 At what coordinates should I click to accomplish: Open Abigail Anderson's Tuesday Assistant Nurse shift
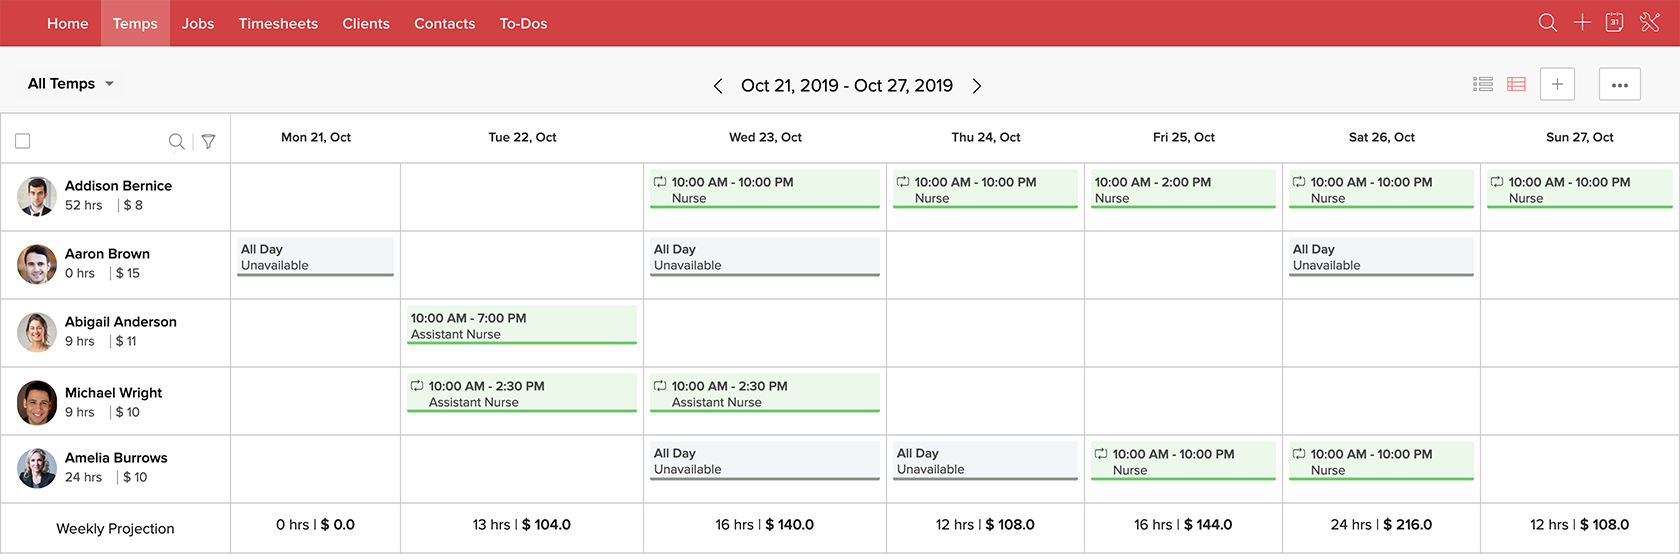(522, 326)
